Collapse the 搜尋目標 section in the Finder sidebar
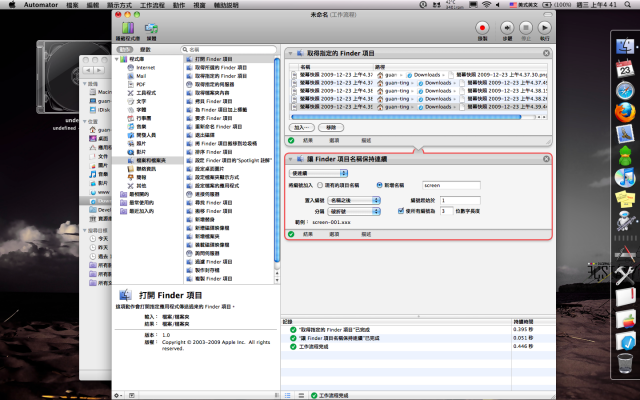This screenshot has height=400, width=640. pos(85,231)
